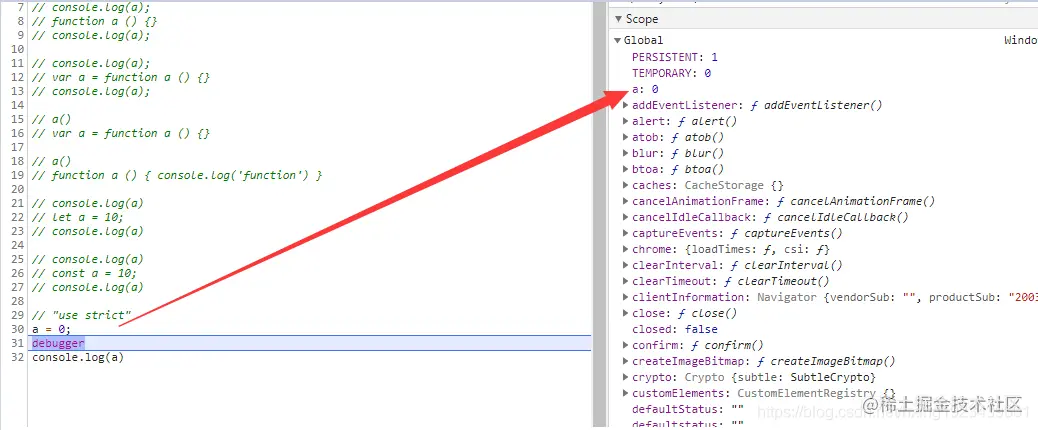Click the '// a()' comment on line 15
The height and width of the screenshot is (430, 1038).
51,119
